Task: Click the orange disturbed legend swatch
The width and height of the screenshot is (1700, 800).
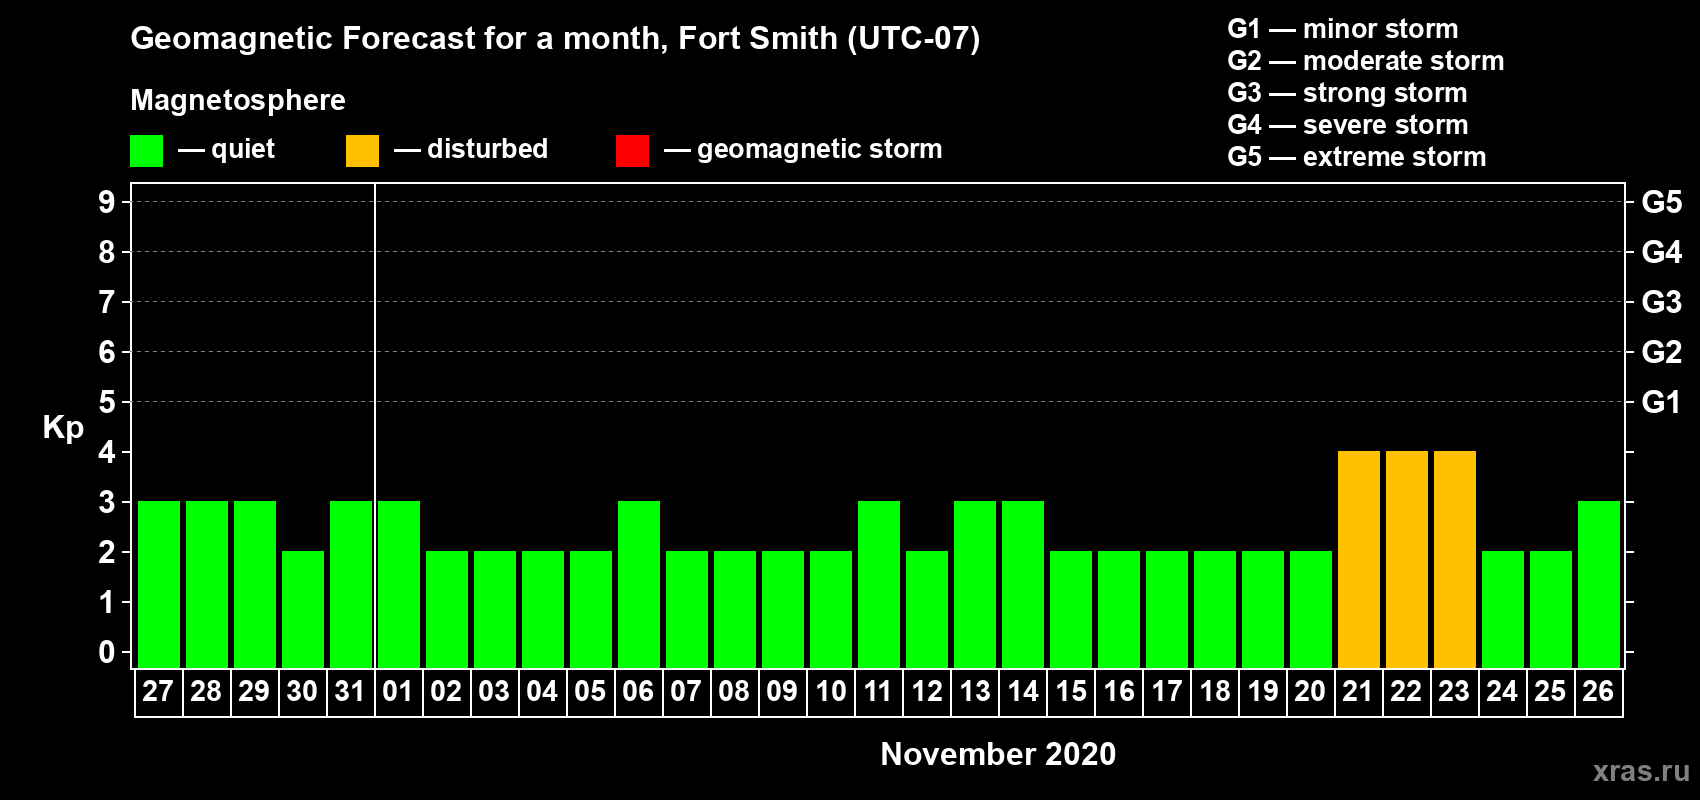Action: pos(362,151)
